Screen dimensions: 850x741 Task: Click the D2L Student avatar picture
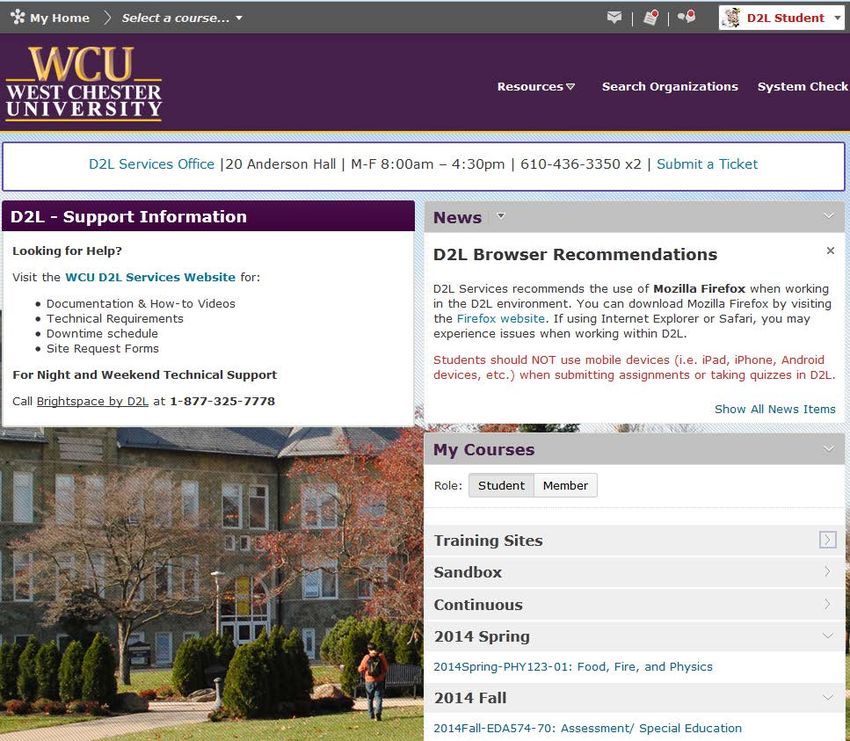[x=732, y=17]
